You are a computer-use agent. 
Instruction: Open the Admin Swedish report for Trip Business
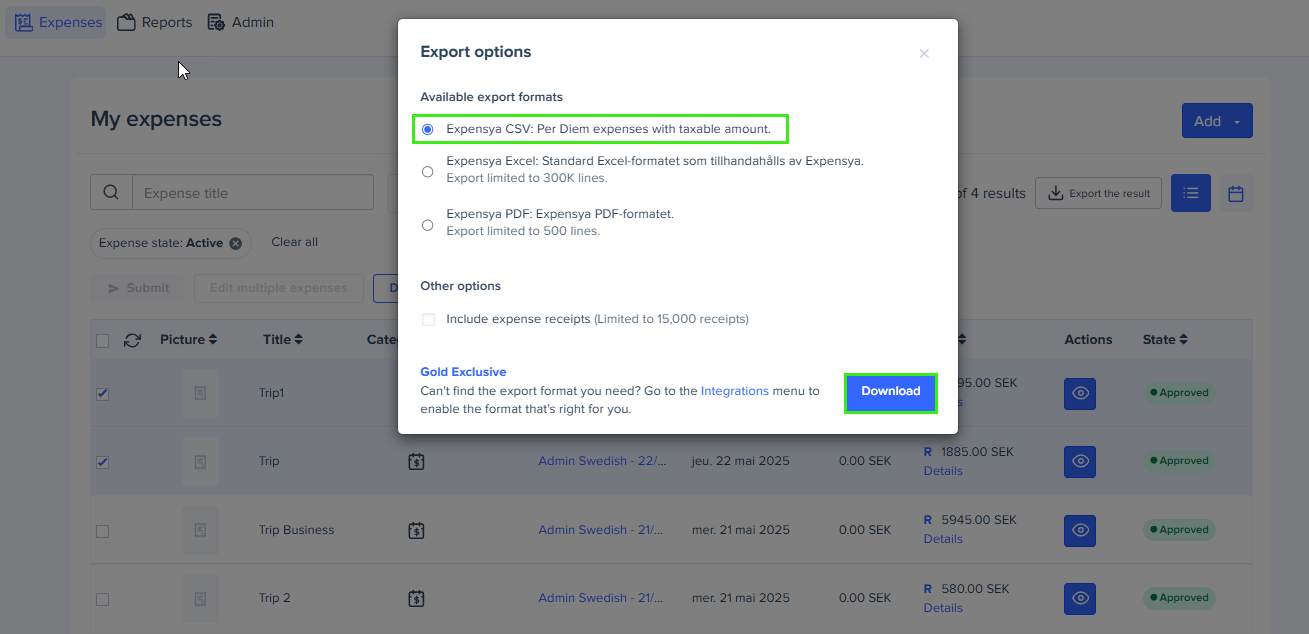tap(601, 530)
